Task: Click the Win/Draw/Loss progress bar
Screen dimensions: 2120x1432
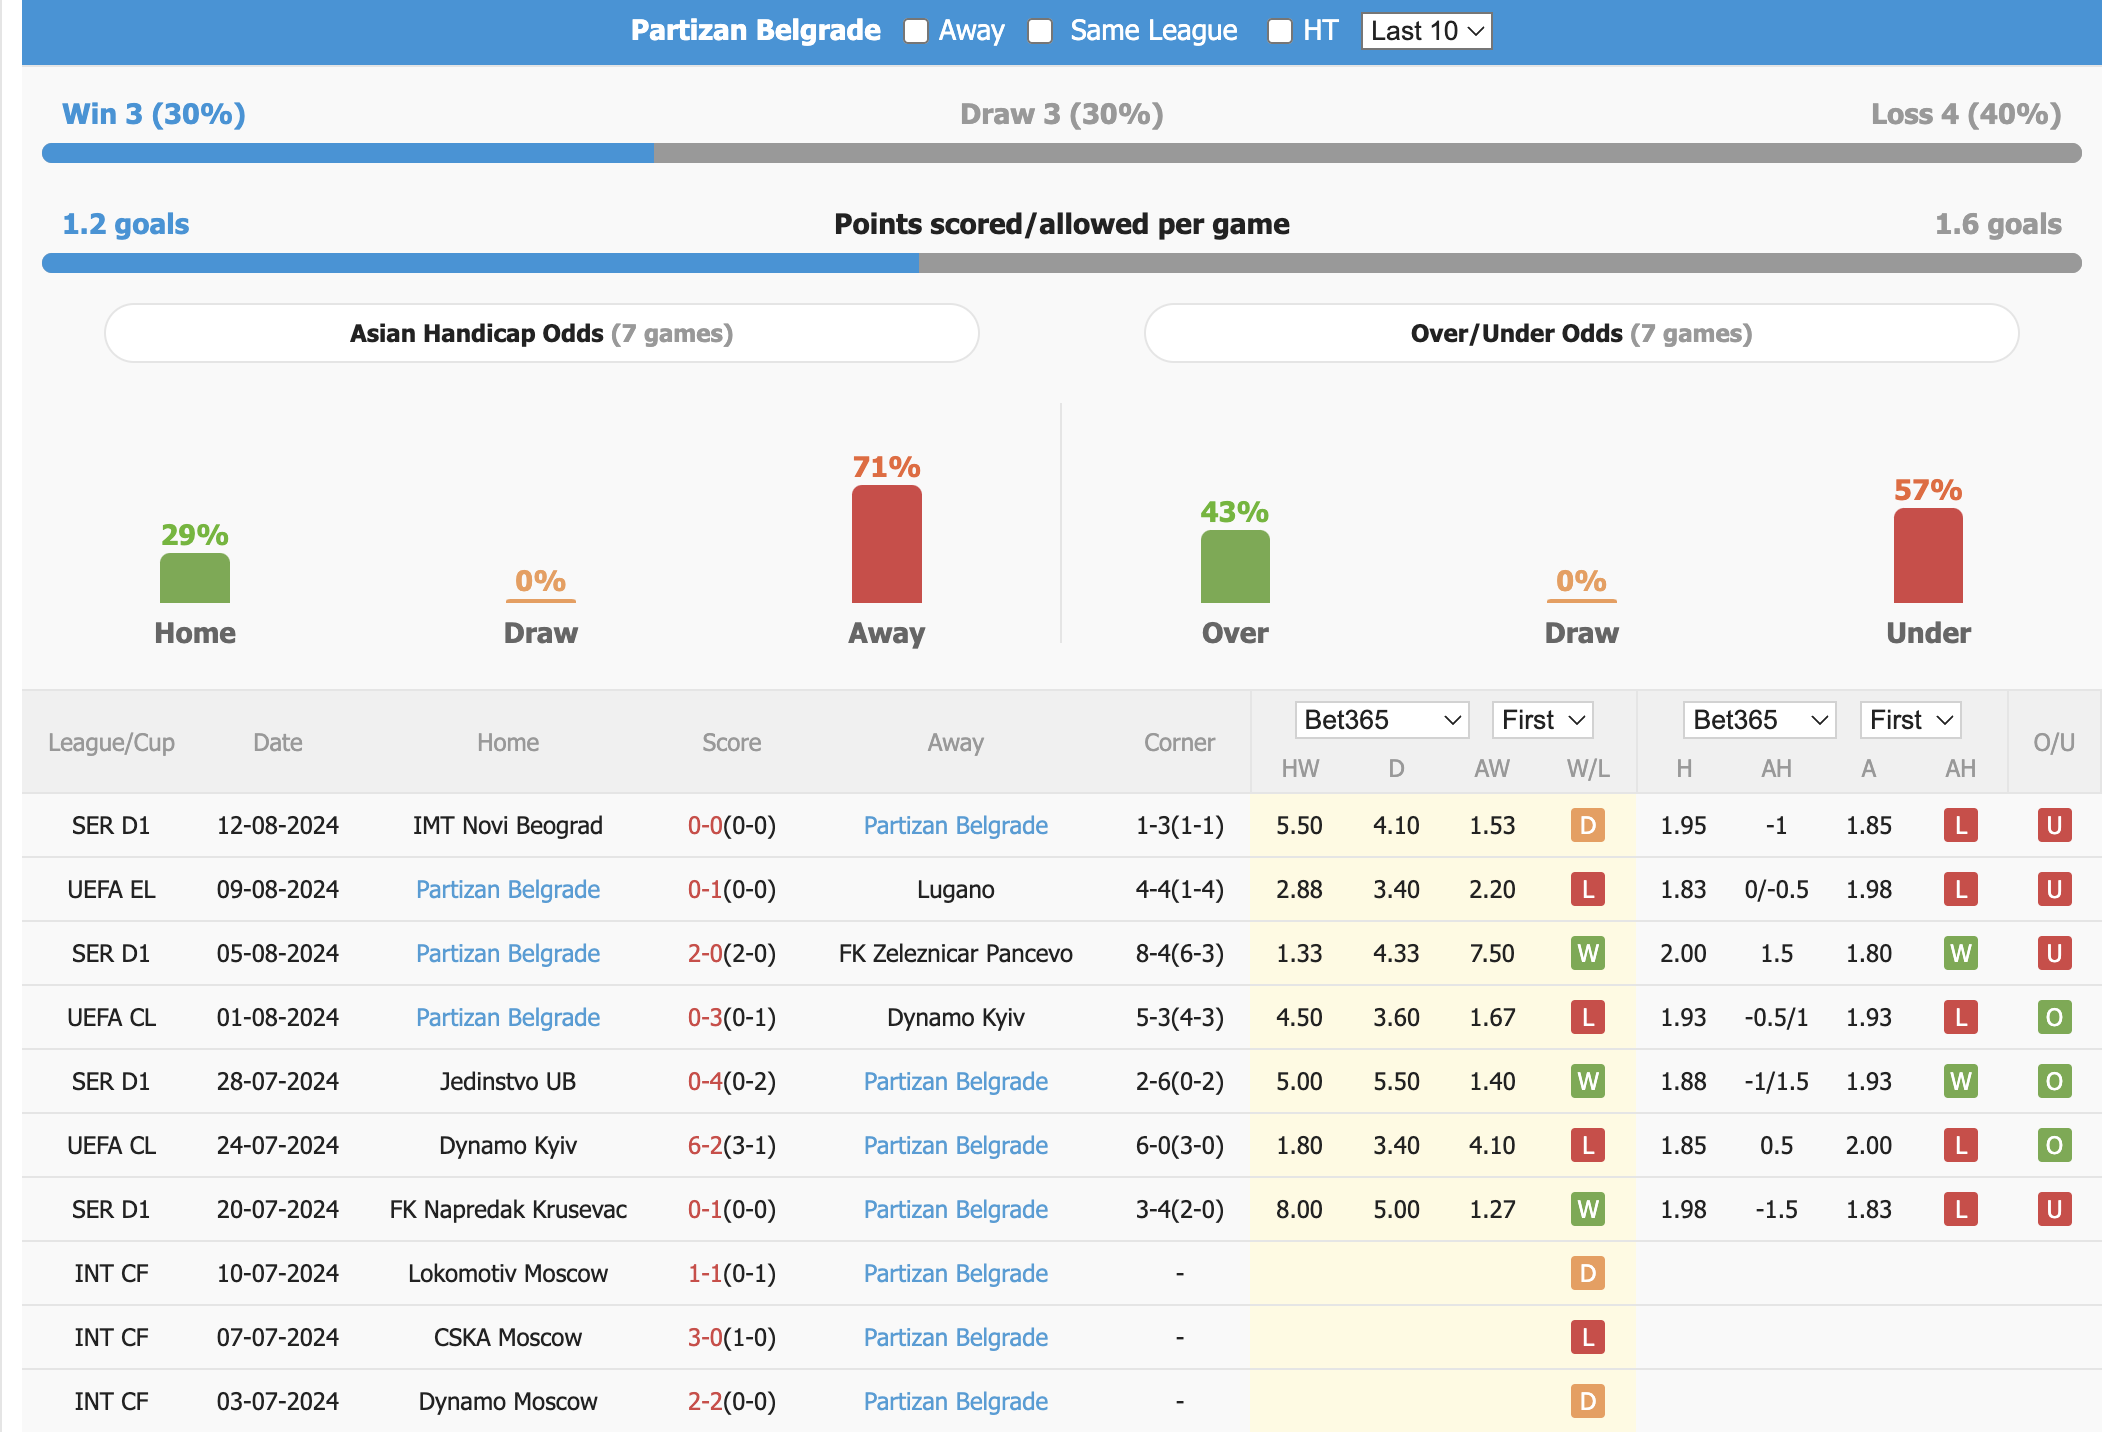Action: [1061, 153]
